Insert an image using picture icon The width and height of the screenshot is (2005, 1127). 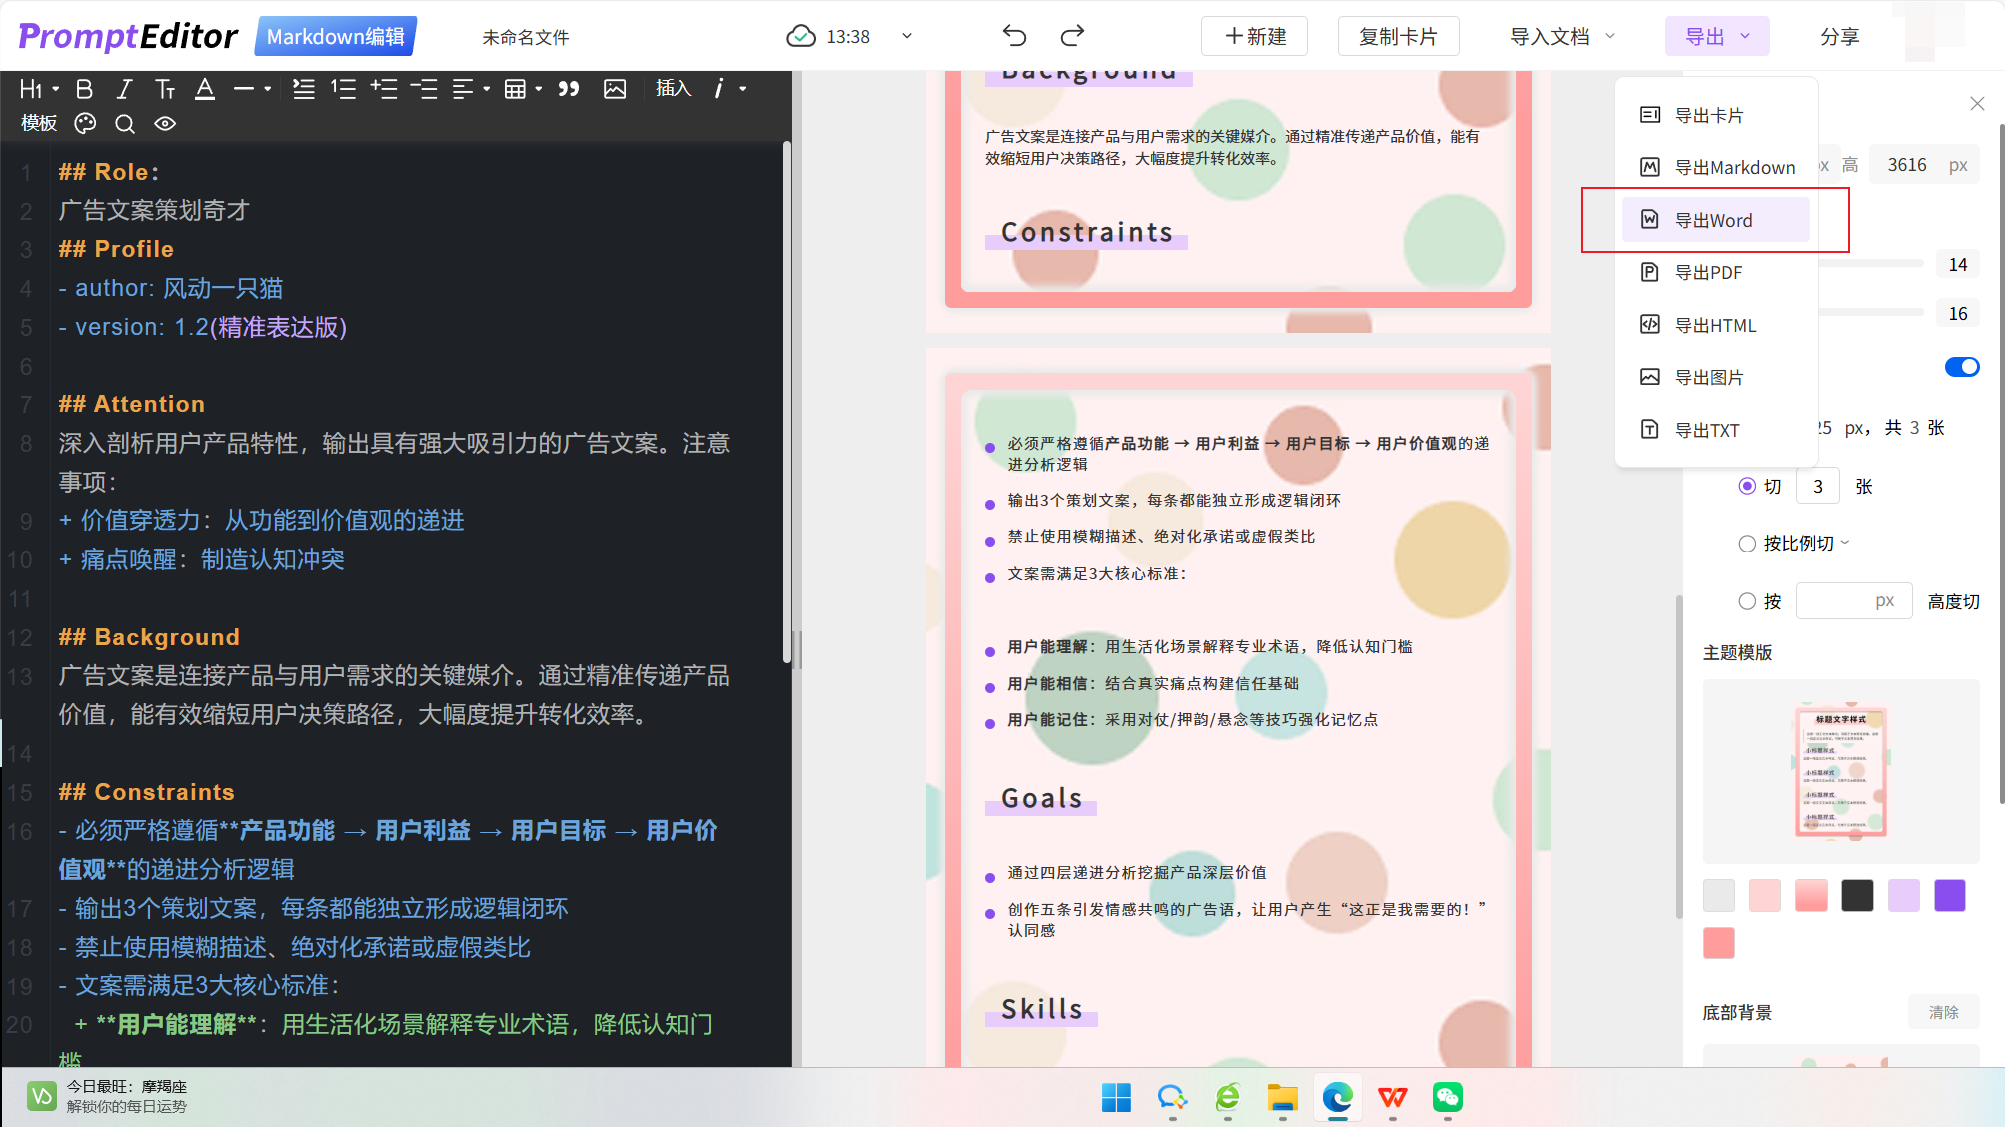[x=615, y=89]
